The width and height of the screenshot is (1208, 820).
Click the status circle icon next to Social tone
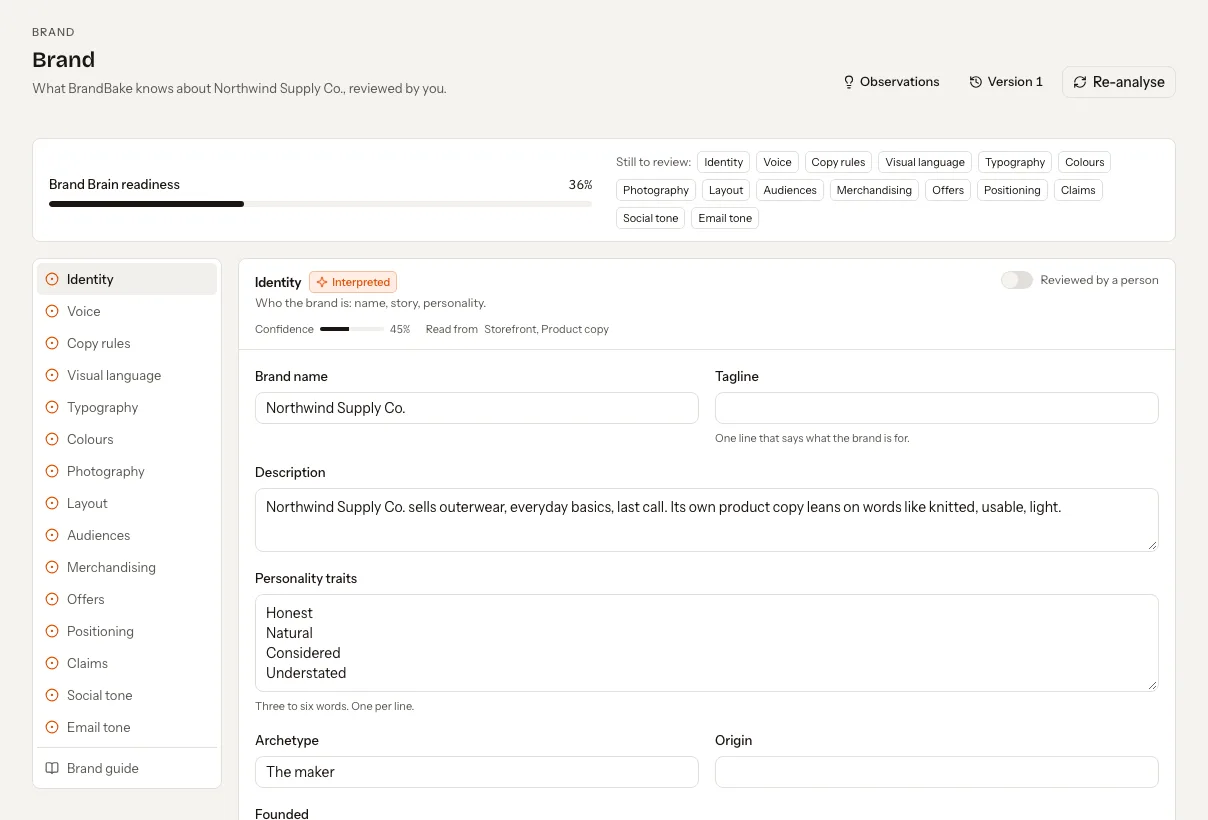pyautogui.click(x=52, y=695)
